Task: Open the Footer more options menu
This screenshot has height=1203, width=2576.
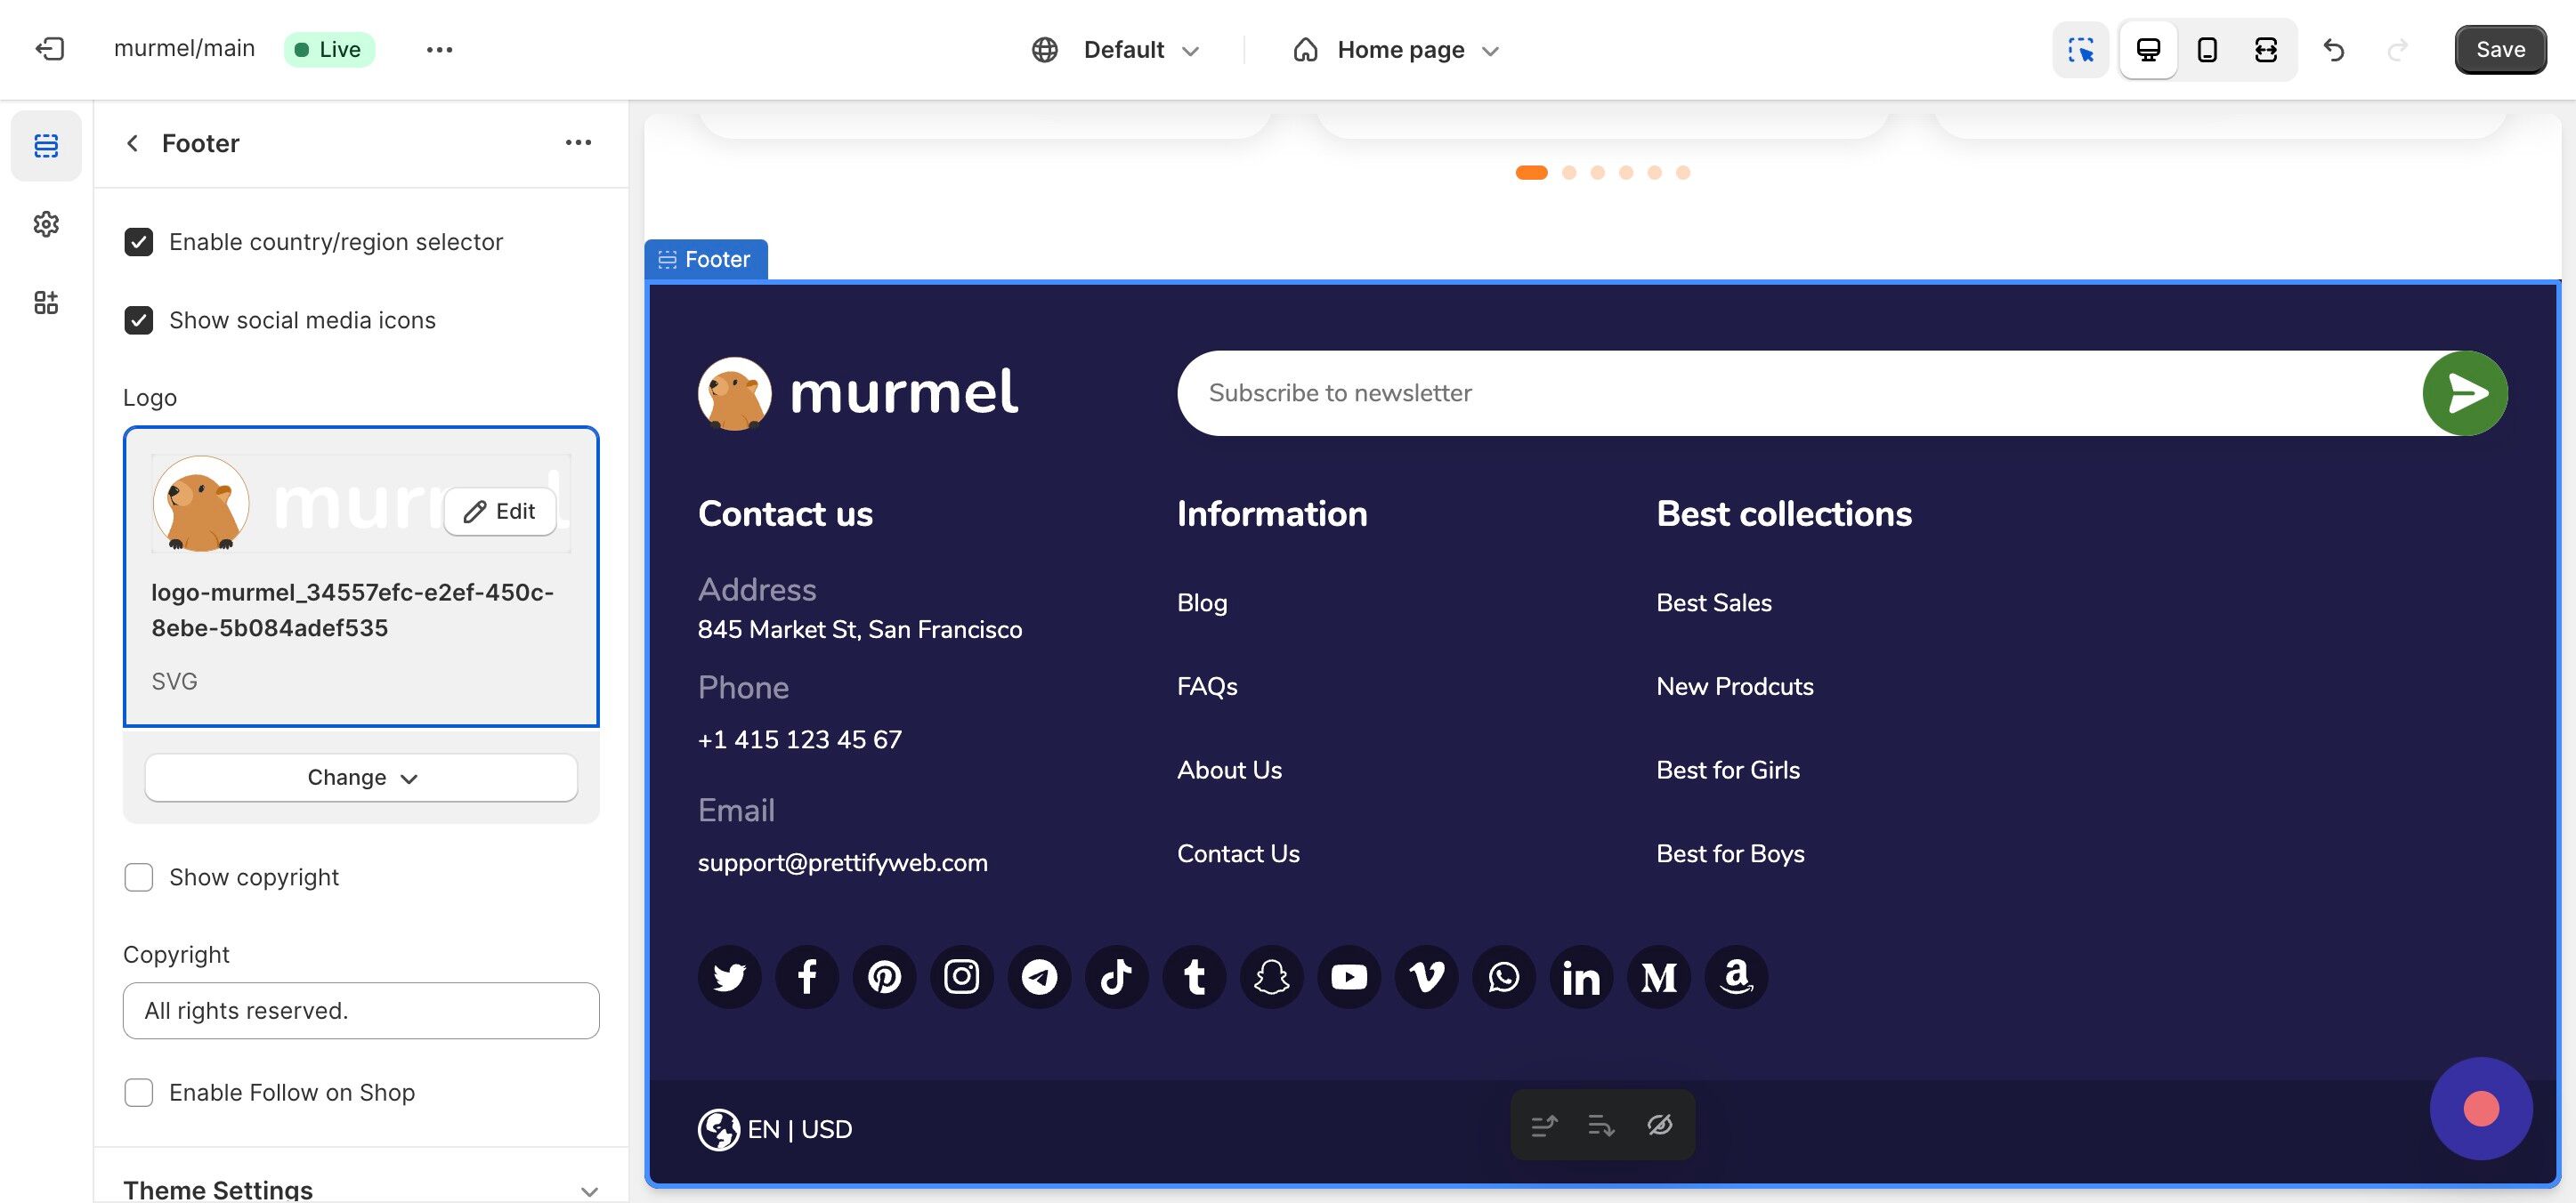Action: pos(578,143)
